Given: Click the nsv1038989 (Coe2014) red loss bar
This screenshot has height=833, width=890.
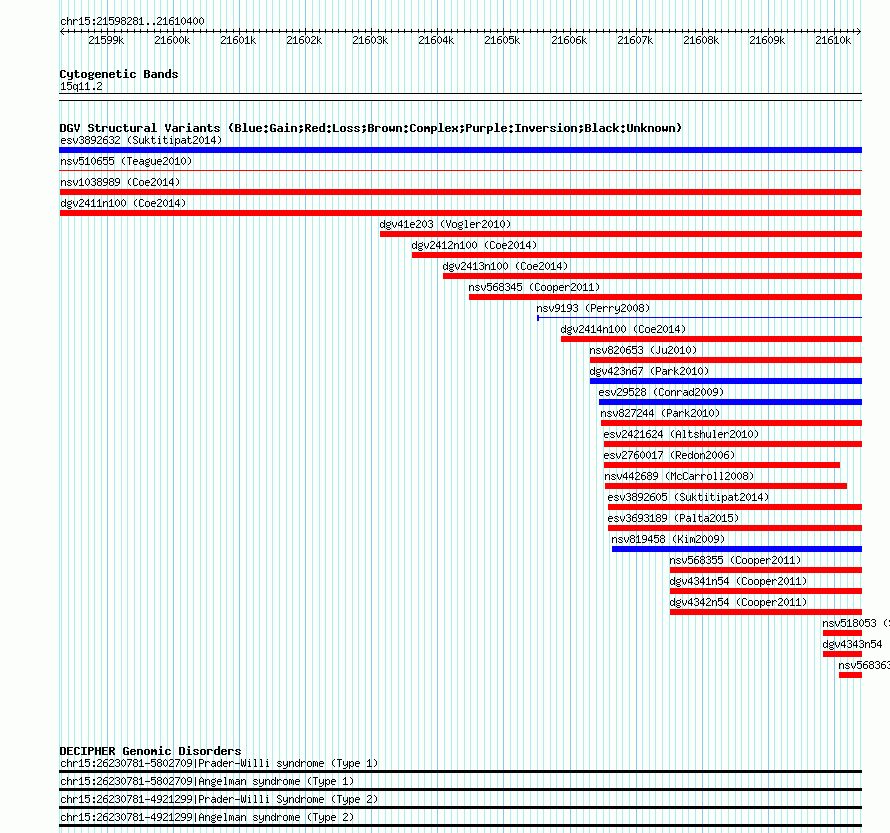Looking at the screenshot, I should click(460, 192).
